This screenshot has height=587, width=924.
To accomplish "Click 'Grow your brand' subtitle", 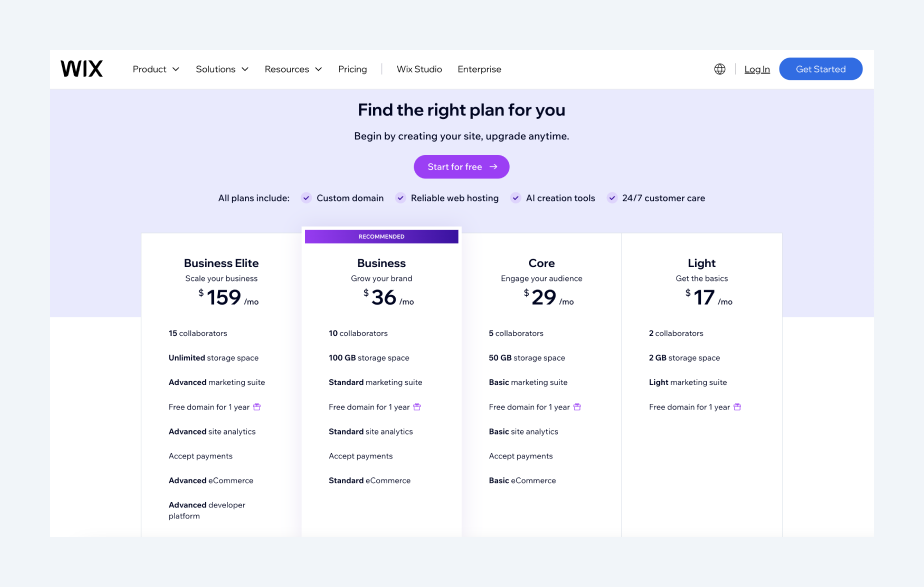I will (381, 278).
